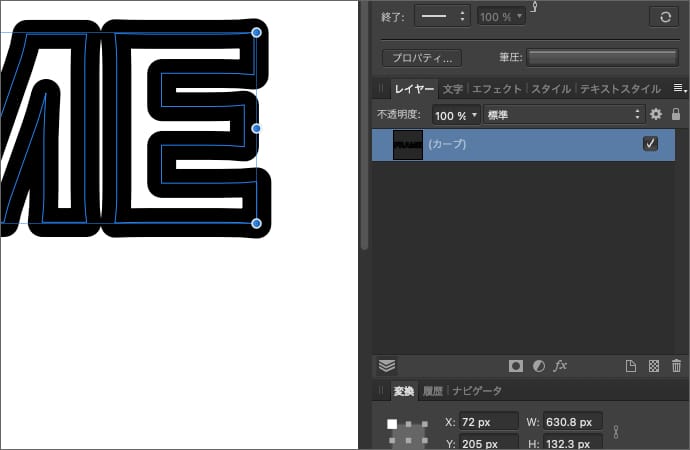Add a pixel layer

tap(654, 366)
